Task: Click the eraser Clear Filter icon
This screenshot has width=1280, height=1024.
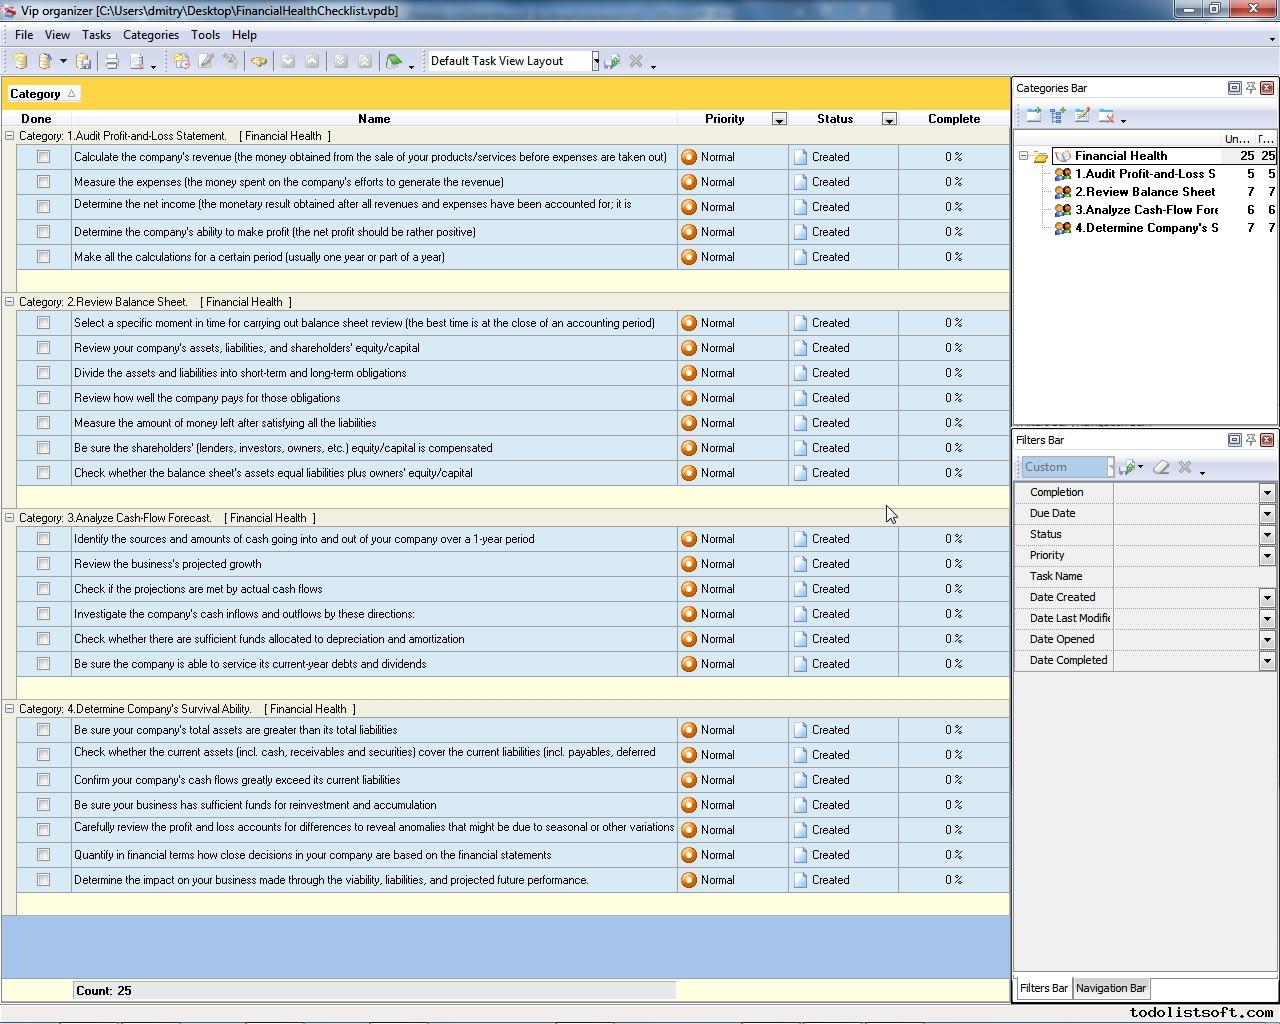Action: coord(1161,468)
